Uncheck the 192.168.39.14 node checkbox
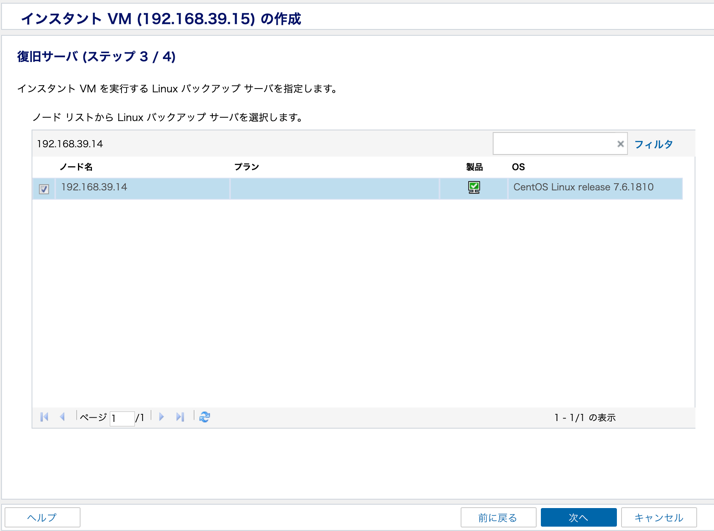Viewport: 714px width, 531px height. [x=44, y=189]
